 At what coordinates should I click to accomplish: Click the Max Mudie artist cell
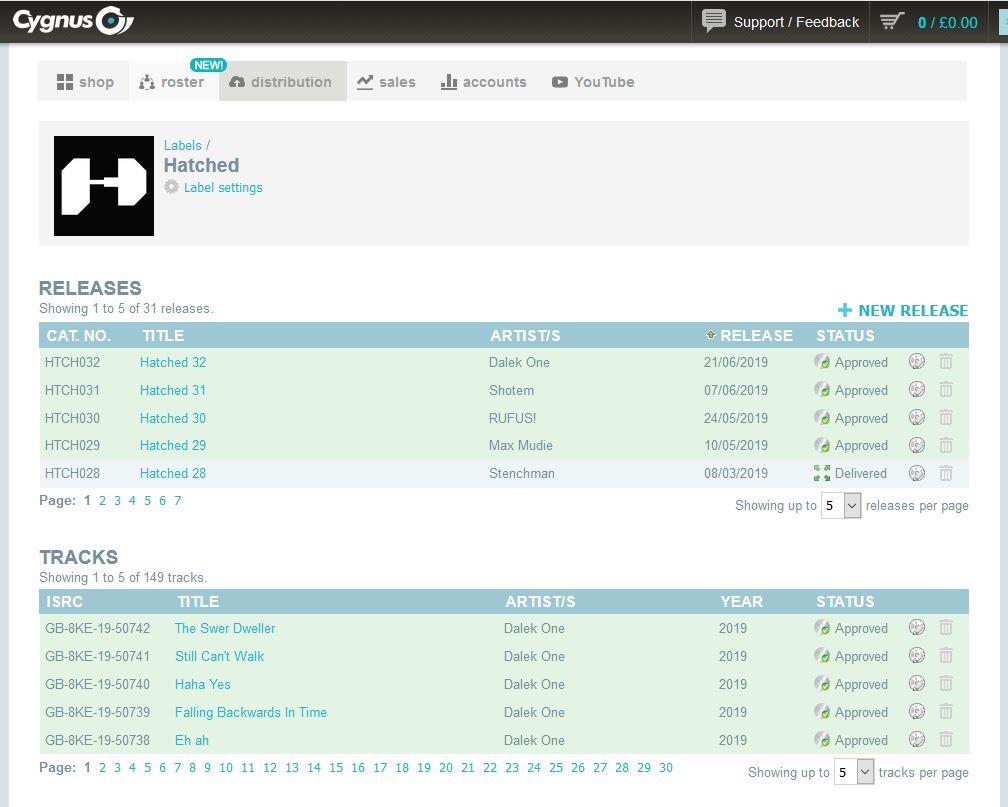pos(521,445)
